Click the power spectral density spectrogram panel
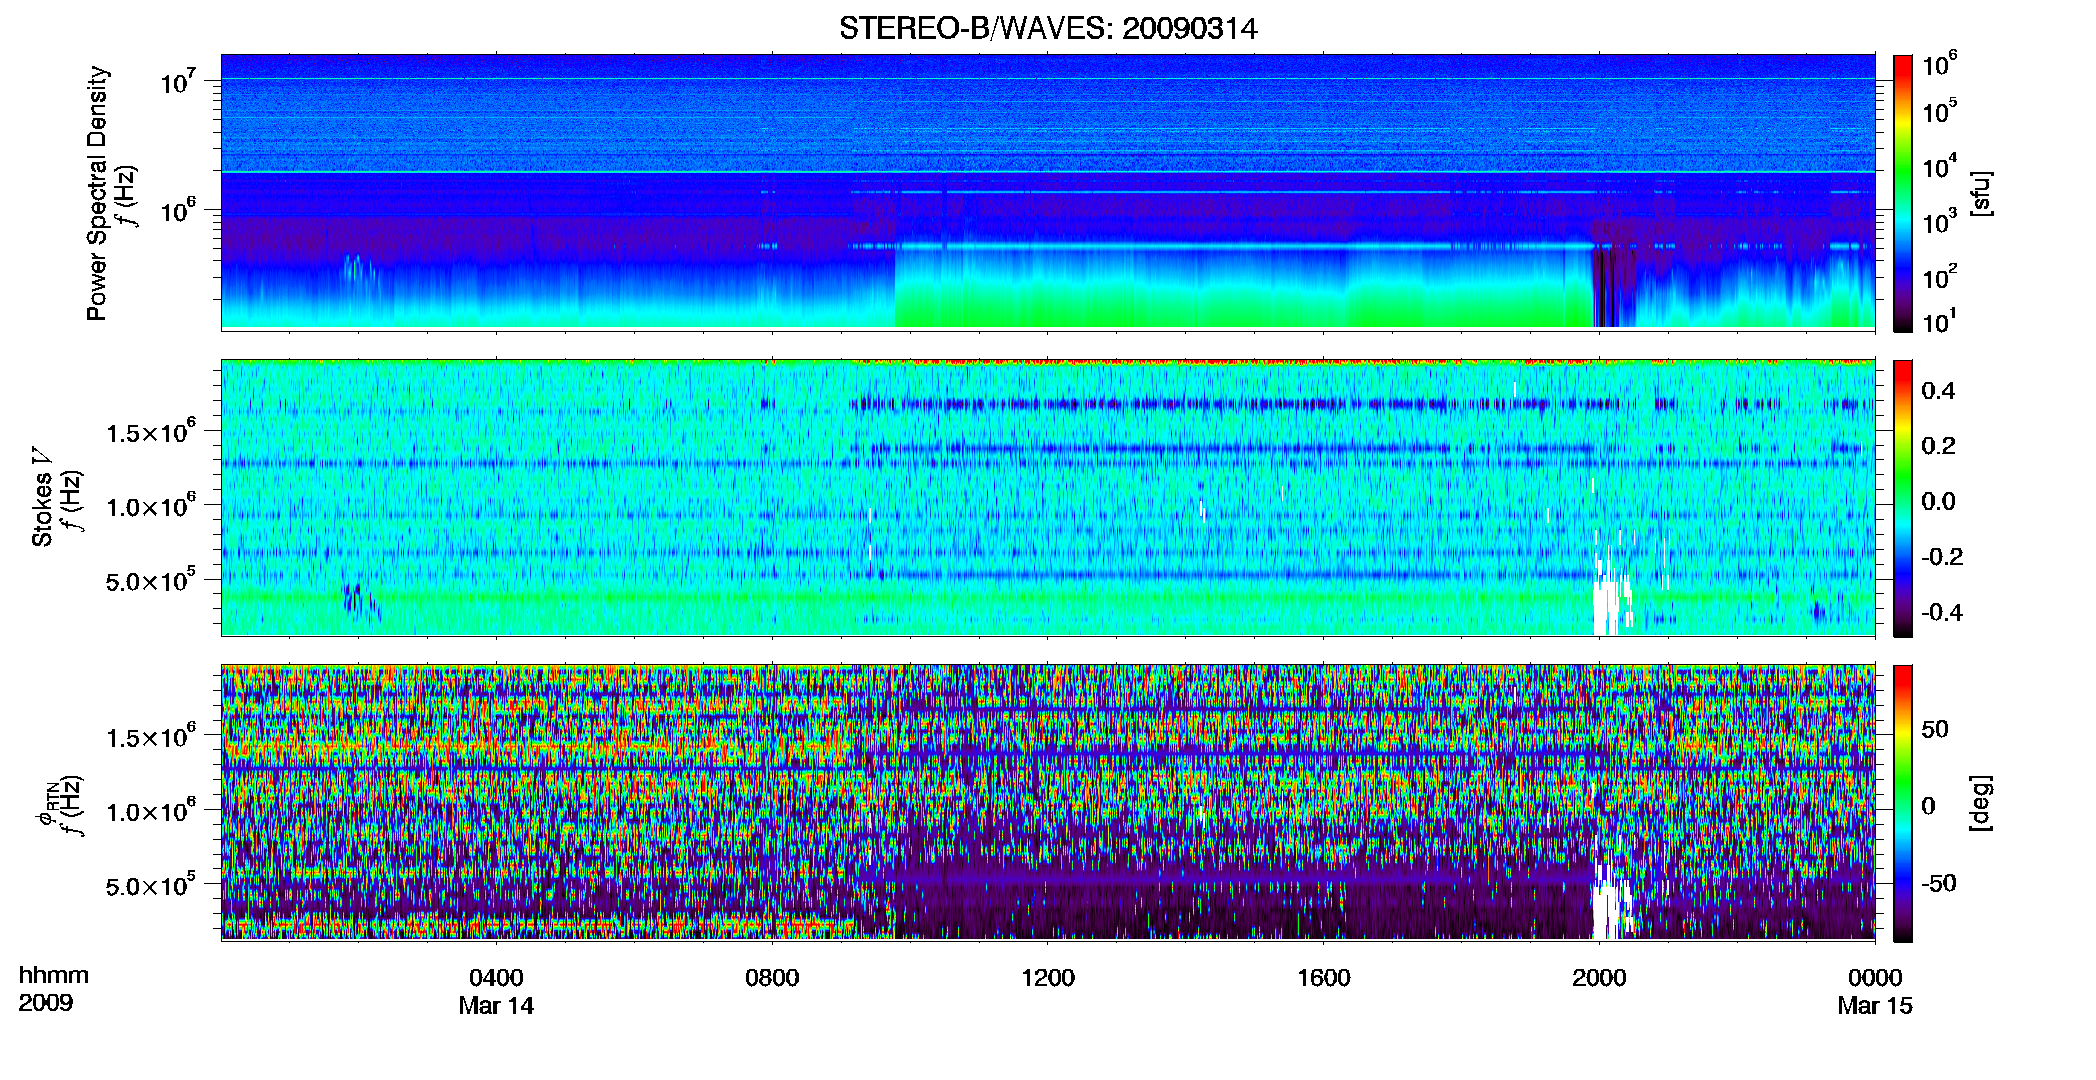2096x1080 pixels. [1048, 192]
